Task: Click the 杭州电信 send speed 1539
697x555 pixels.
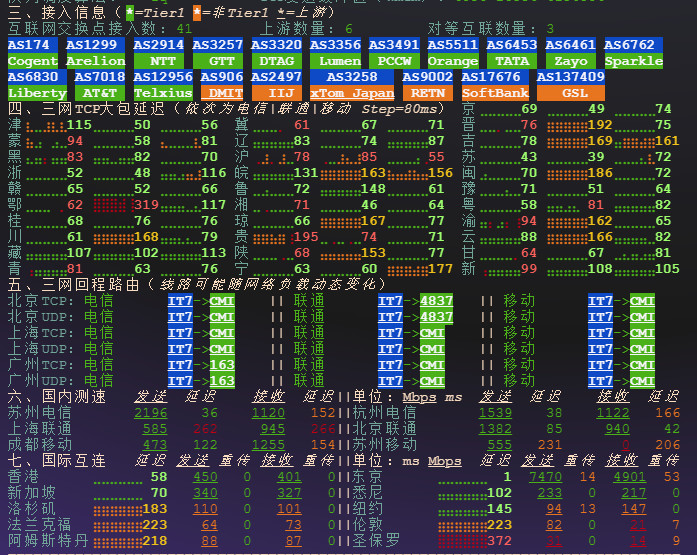Action: pyautogui.click(x=495, y=413)
